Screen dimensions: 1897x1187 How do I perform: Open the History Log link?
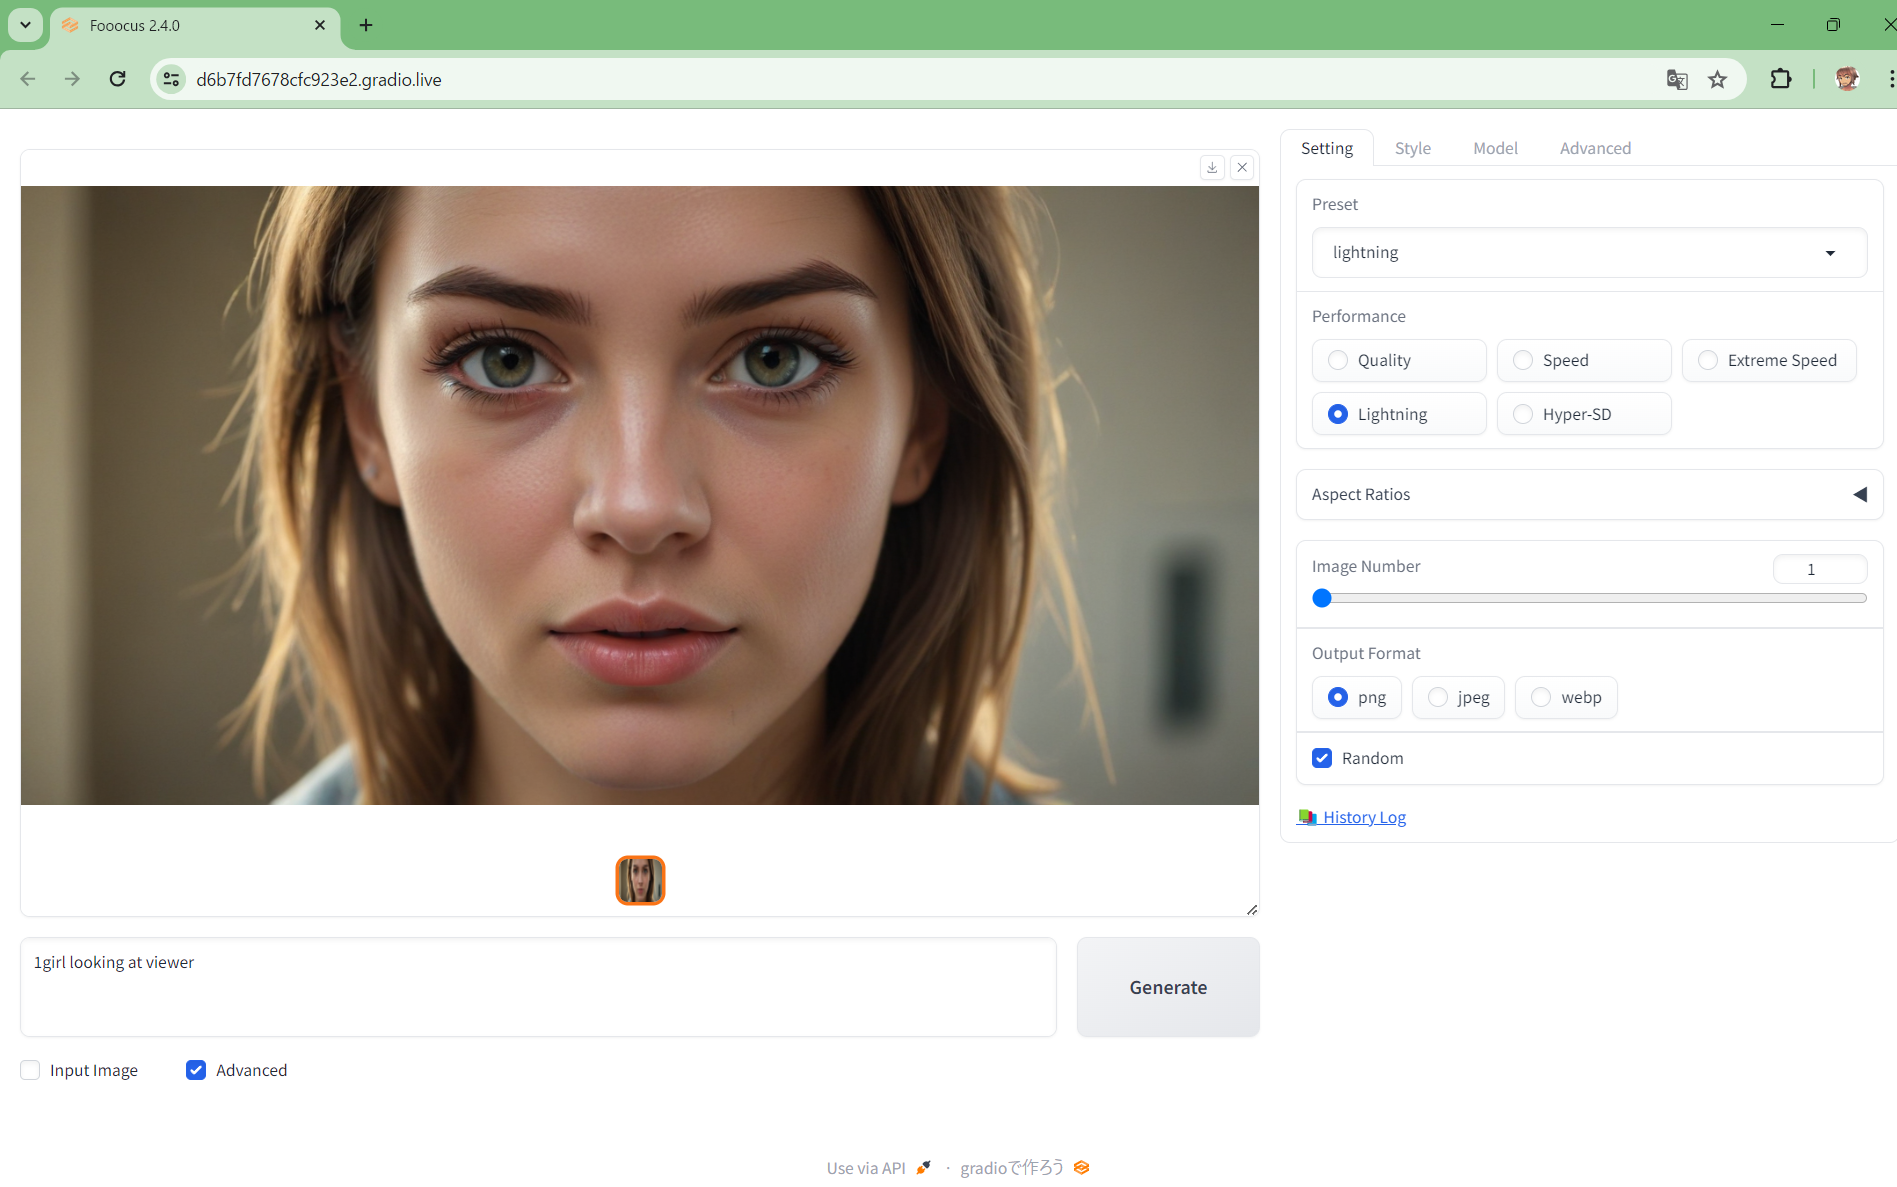(1352, 817)
